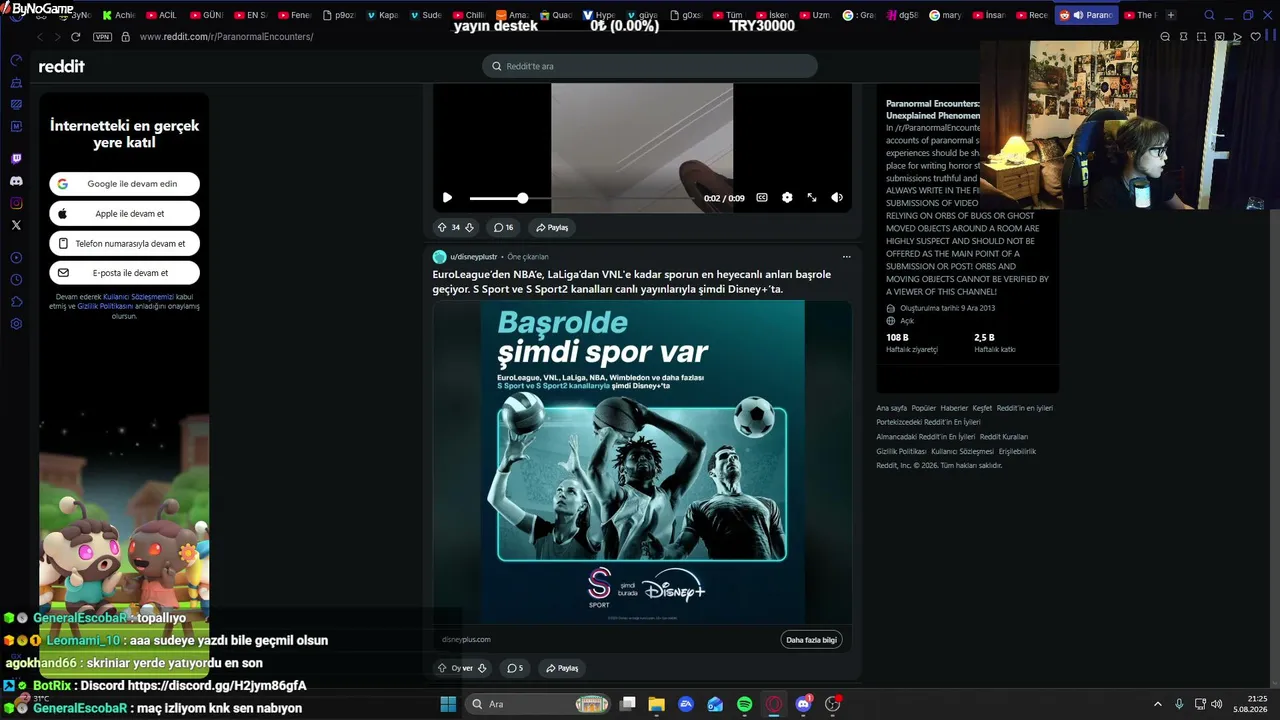1280x720 pixels.
Task: Open 'Ana sayfa' footer link
Action: tap(892, 408)
